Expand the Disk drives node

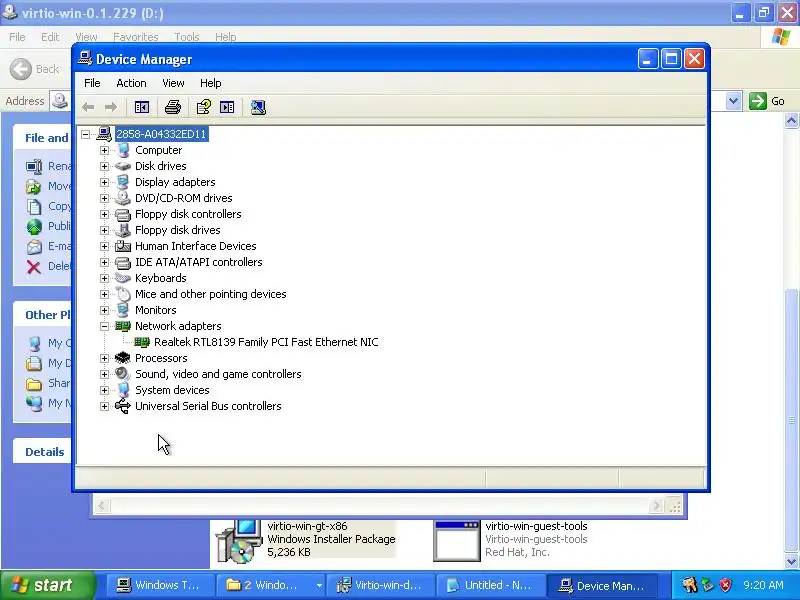click(x=105, y=166)
